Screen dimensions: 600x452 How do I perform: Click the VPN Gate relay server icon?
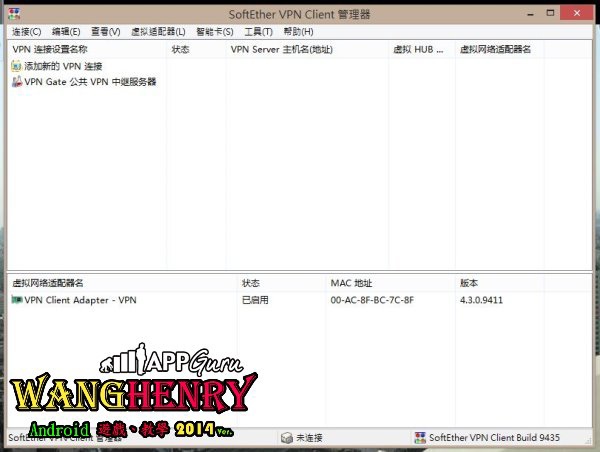point(17,82)
